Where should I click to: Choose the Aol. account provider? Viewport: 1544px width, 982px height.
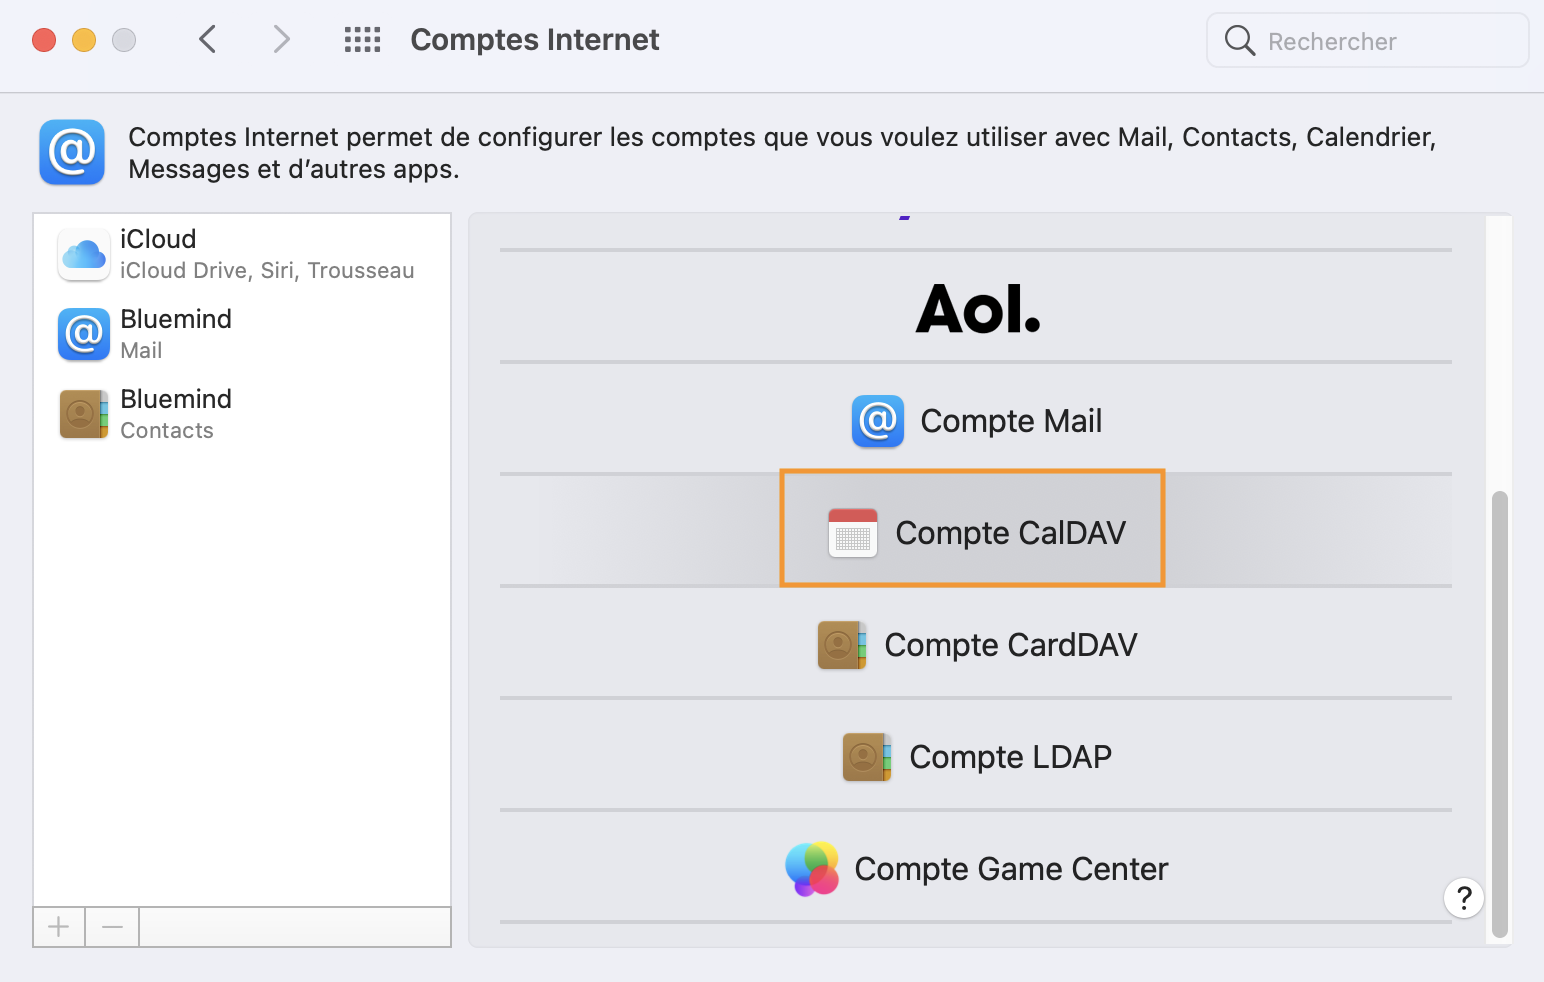coord(977,308)
